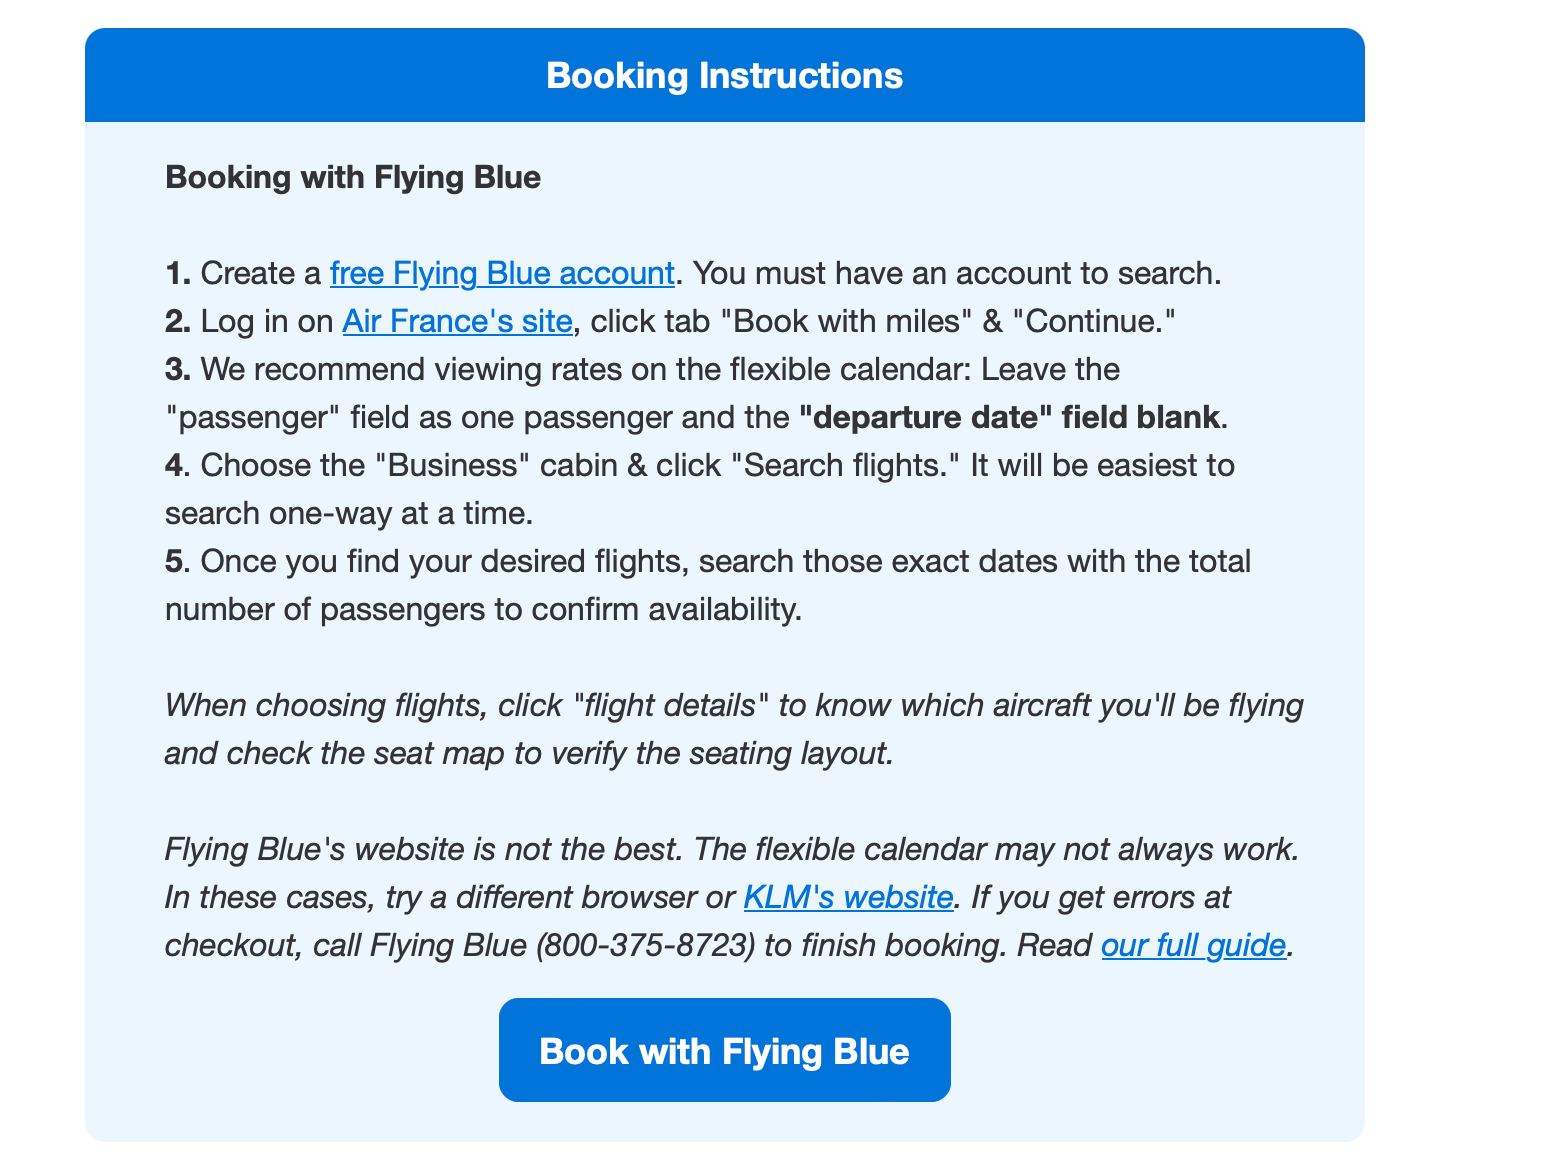Click the bold step number 4
This screenshot has width=1558, height=1160.
pos(175,465)
